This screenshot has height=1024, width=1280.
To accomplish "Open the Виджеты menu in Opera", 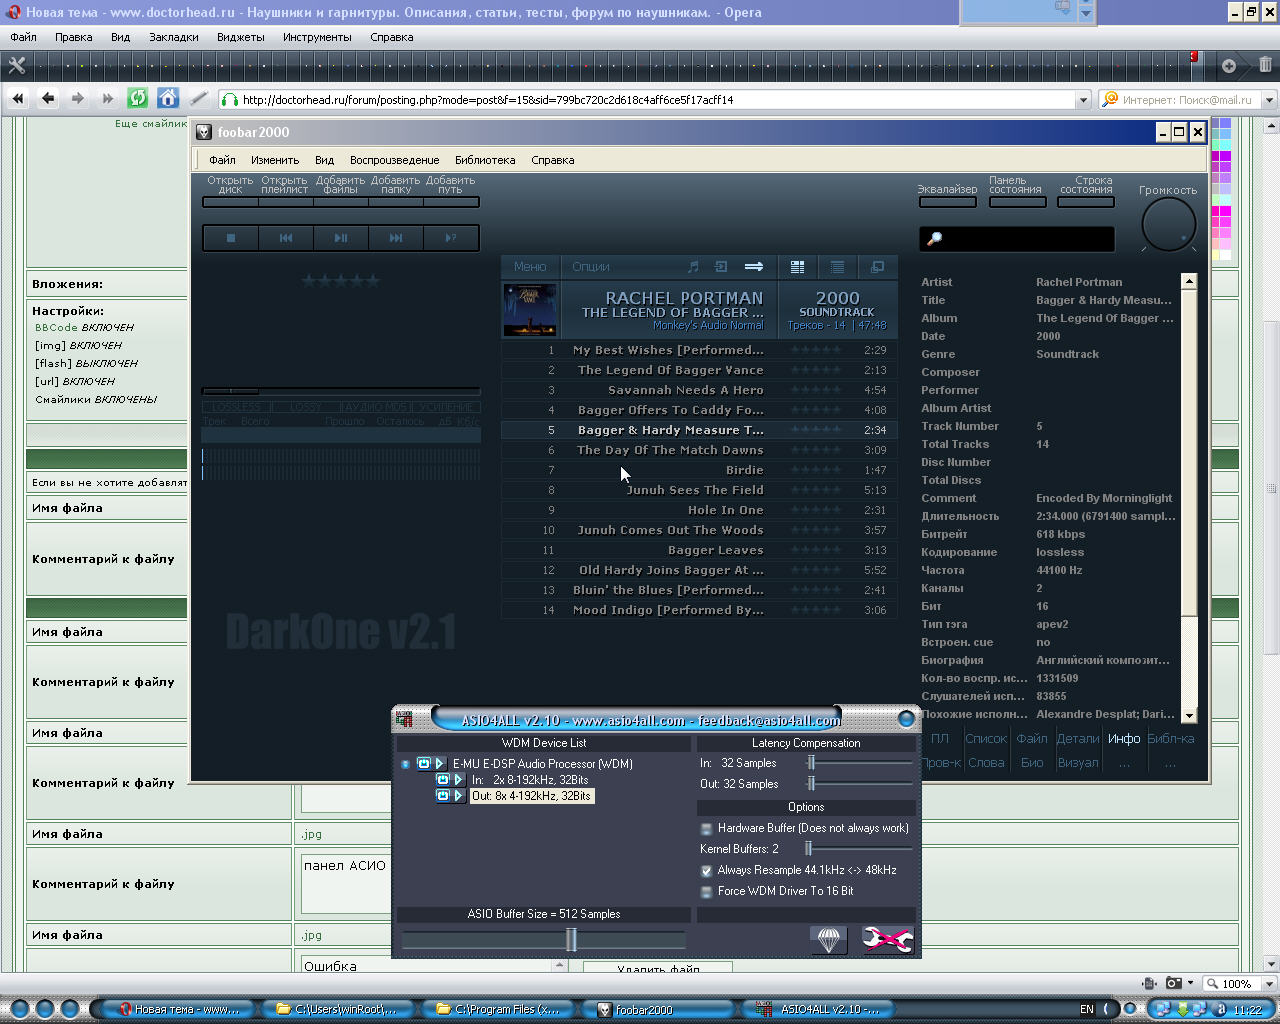I will (x=241, y=37).
